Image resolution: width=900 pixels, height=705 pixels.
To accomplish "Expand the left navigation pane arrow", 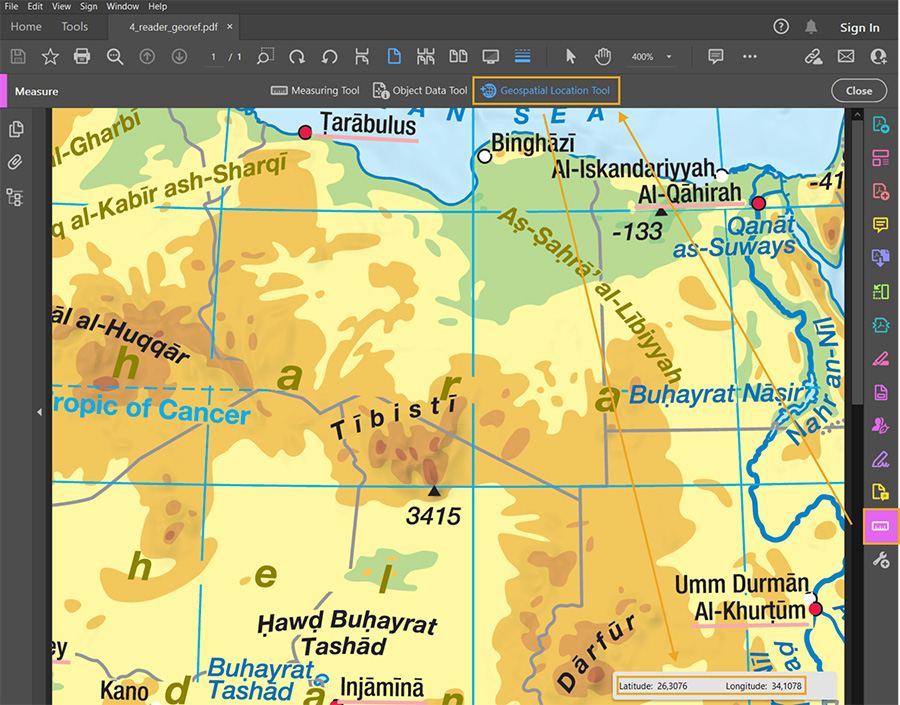I will coord(39,412).
